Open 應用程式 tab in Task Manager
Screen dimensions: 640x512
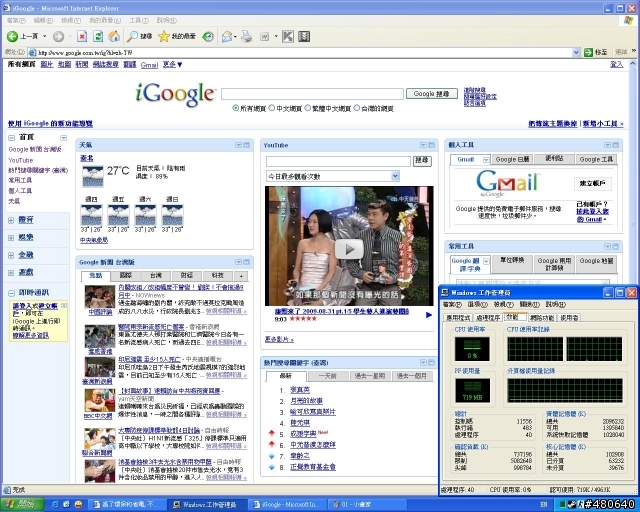pyautogui.click(x=458, y=317)
